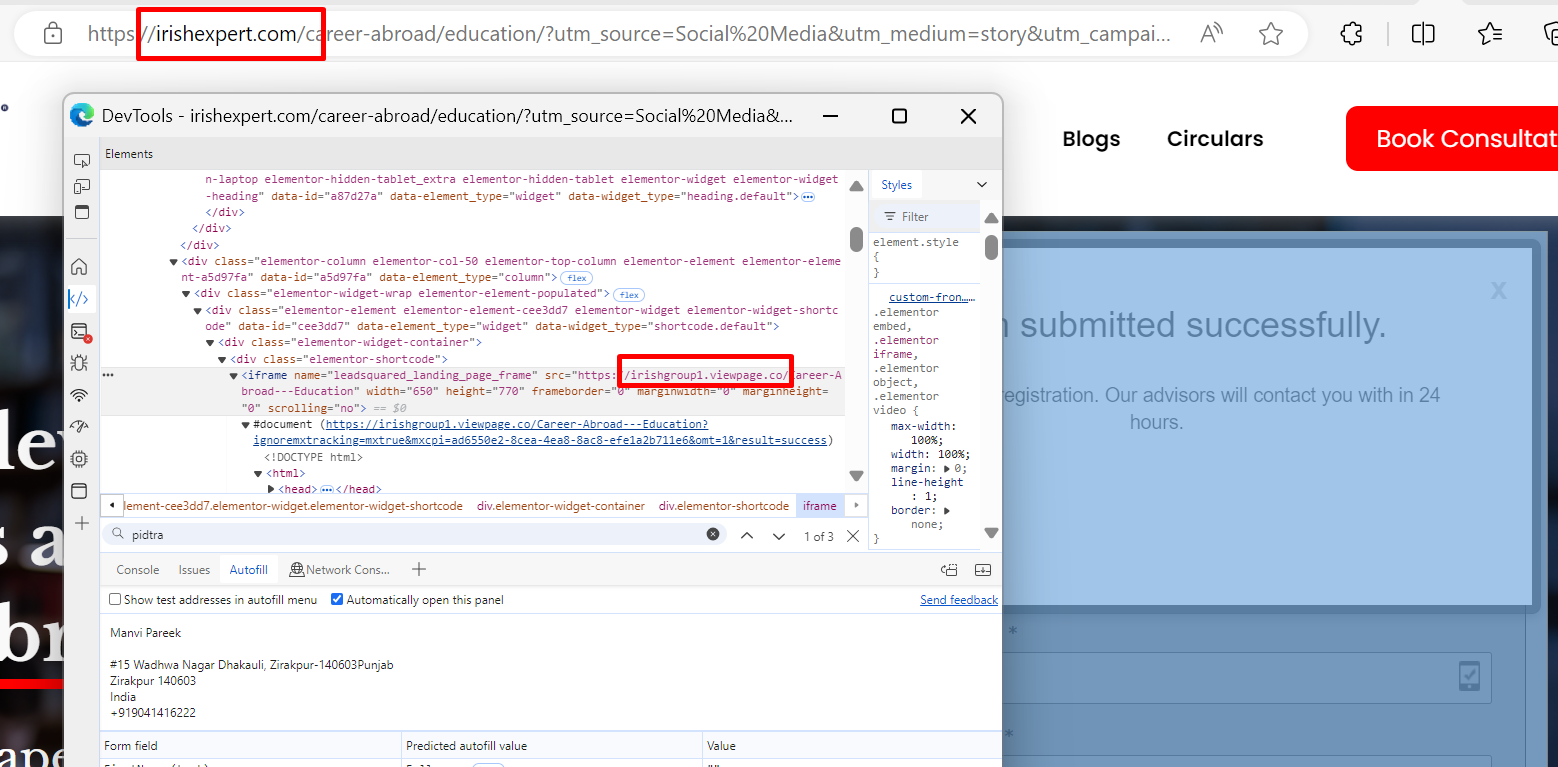This screenshot has height=767, width=1558.
Task: Switch to the Console drawer tab
Action: click(x=138, y=570)
